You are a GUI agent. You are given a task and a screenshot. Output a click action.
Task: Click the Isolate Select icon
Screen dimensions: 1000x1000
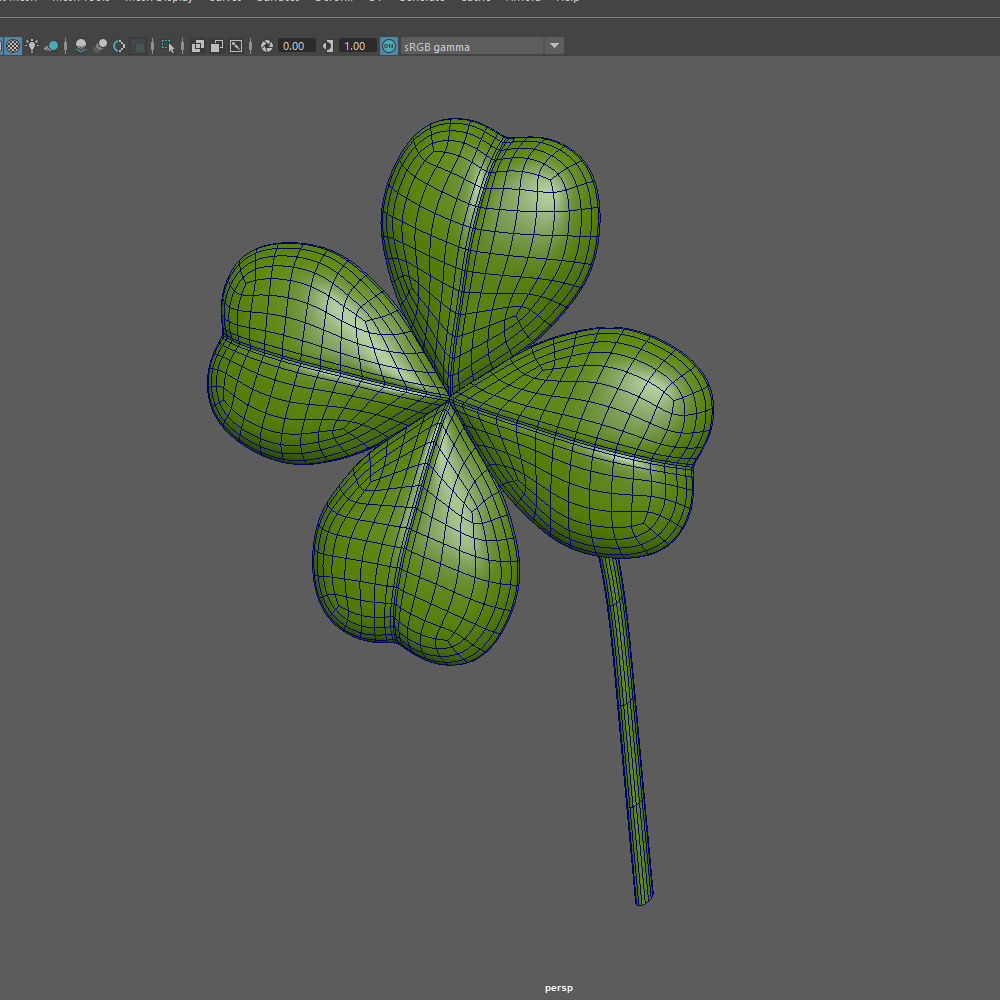point(168,46)
